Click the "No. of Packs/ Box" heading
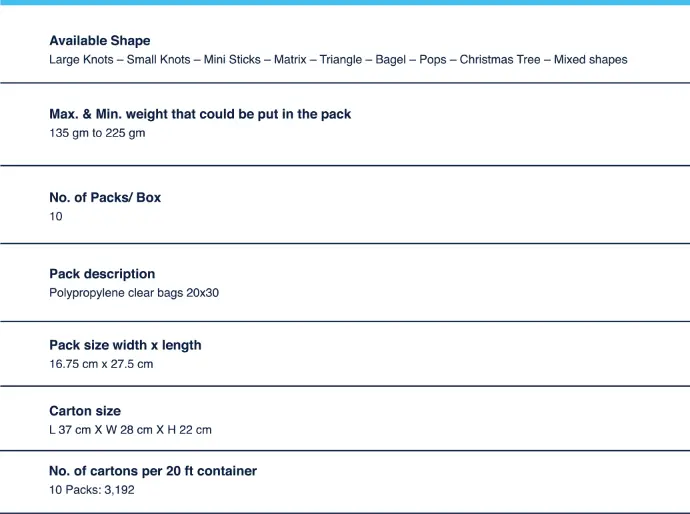Screen dimensions: 690x514 105,197
